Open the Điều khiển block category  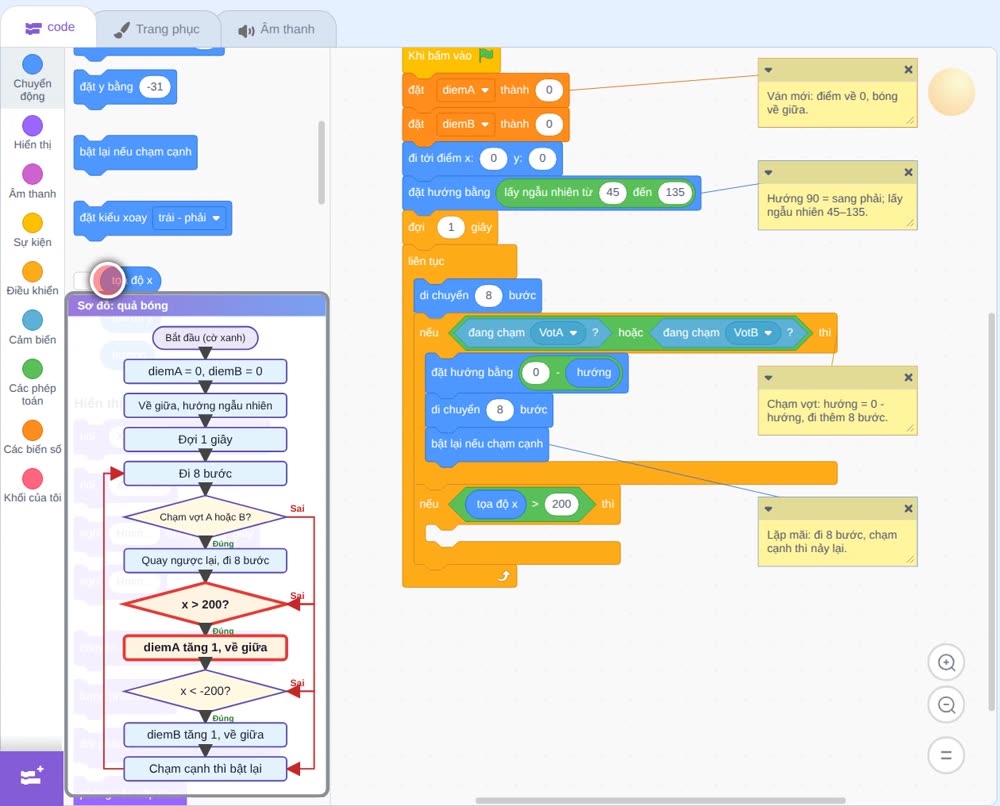32,279
